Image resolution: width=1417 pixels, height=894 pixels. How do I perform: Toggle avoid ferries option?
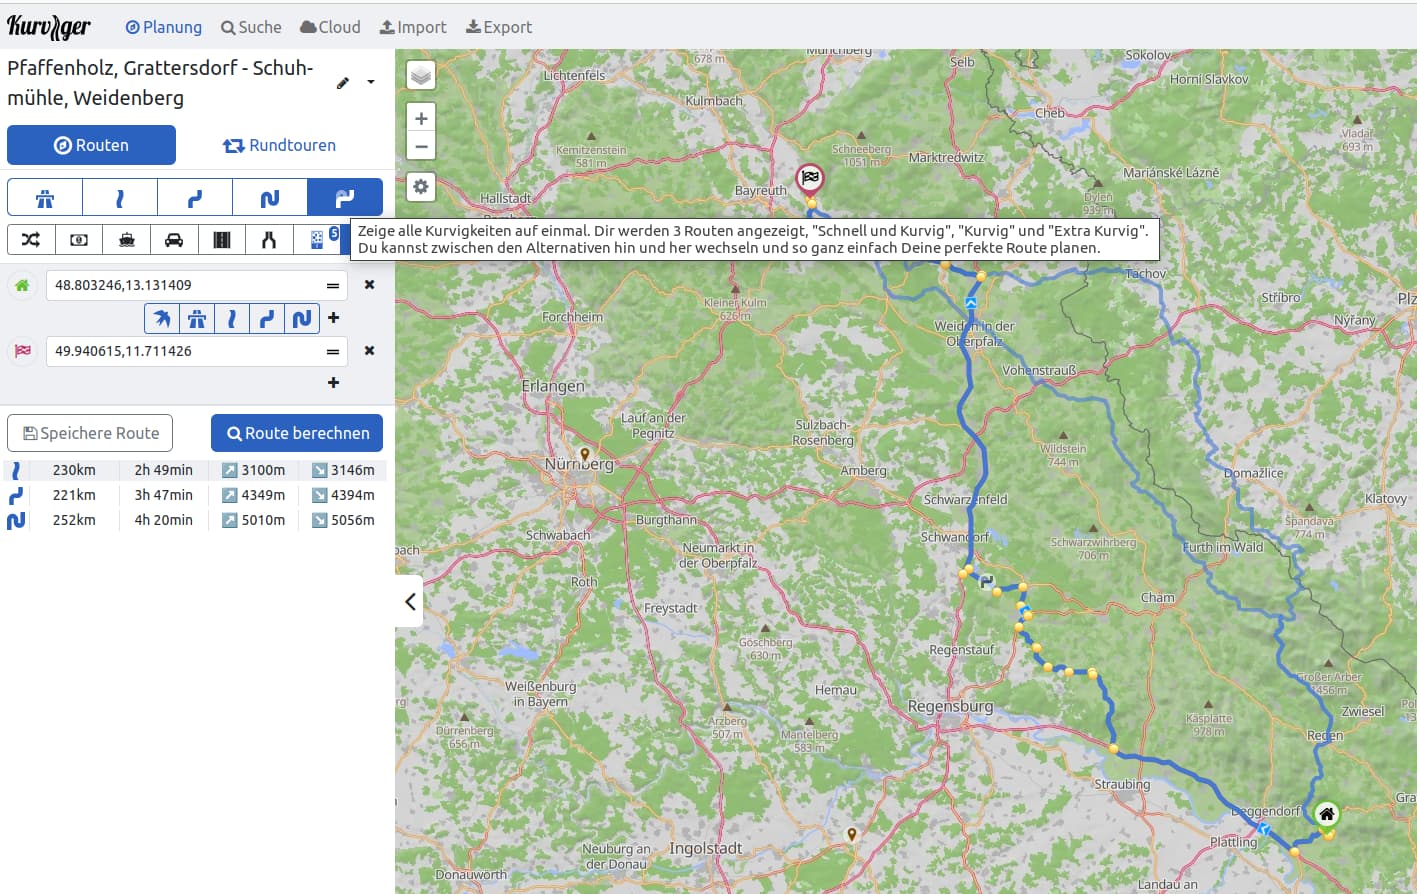coord(126,240)
